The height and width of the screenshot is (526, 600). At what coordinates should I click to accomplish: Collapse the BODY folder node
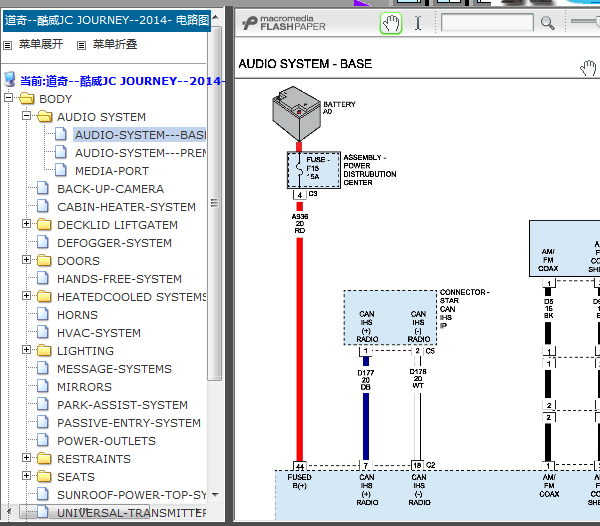point(8,98)
